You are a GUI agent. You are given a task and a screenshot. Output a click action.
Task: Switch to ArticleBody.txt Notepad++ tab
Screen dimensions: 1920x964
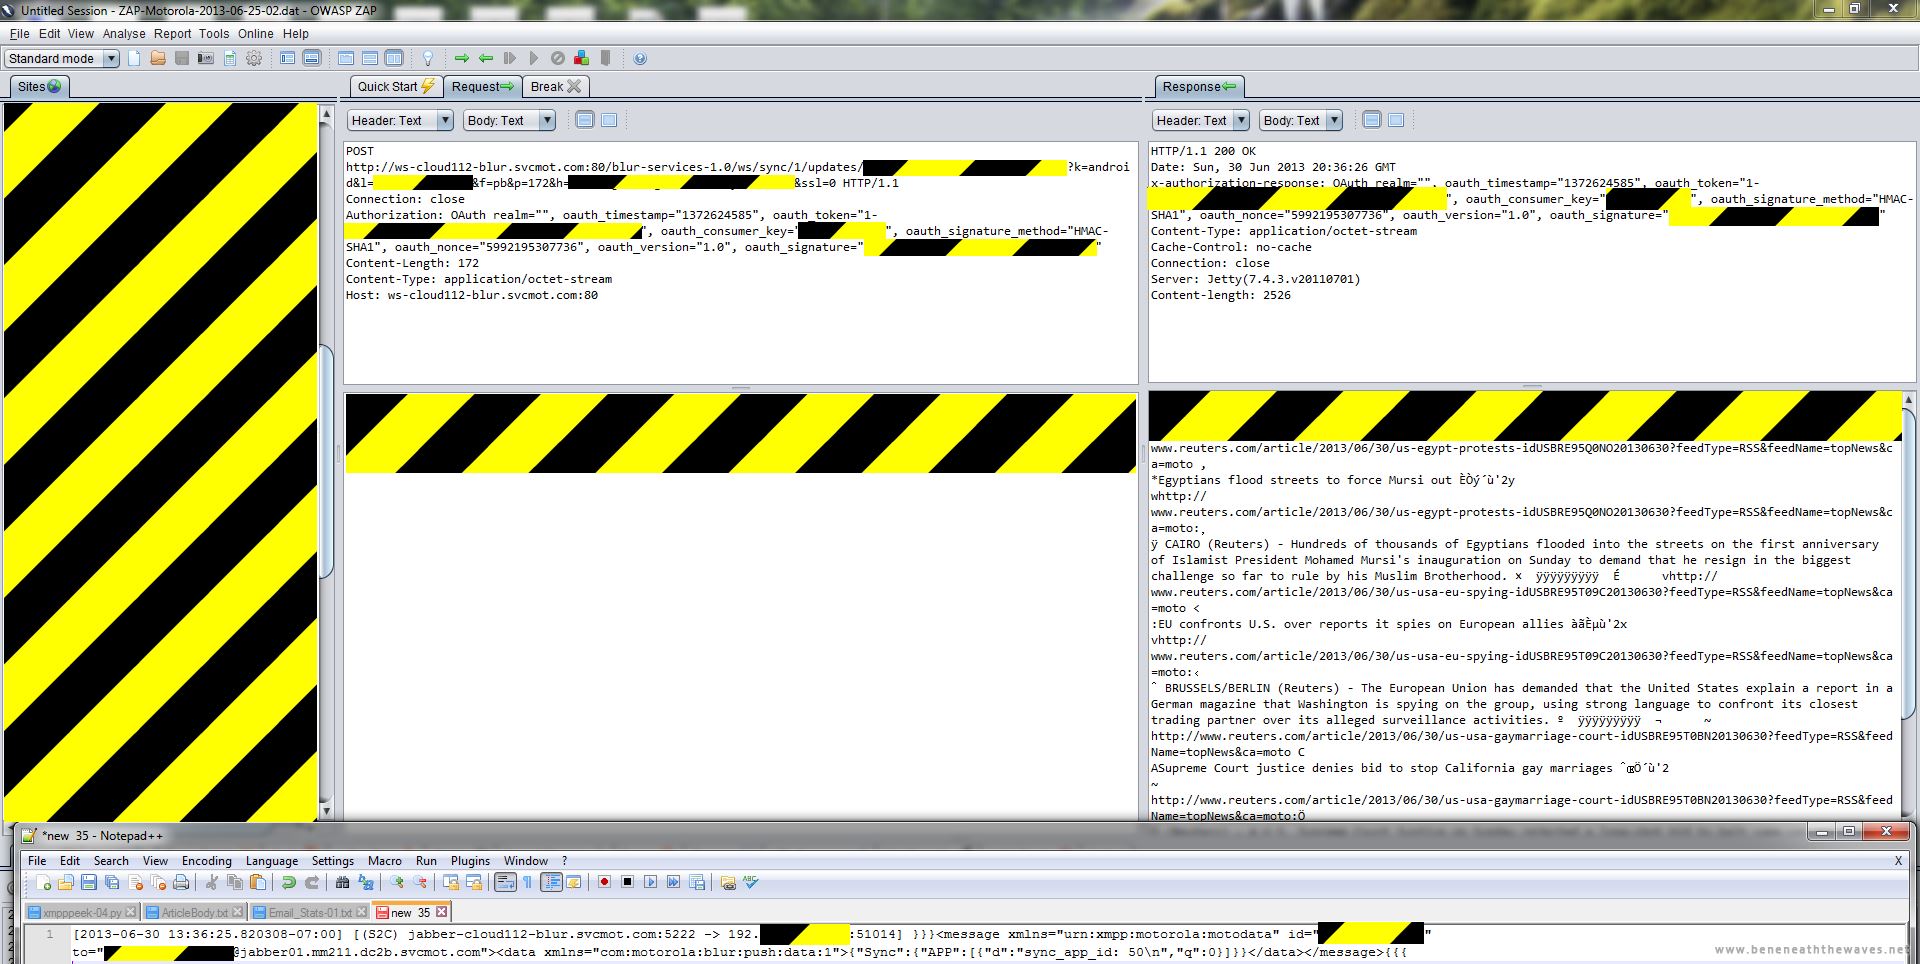195,912
